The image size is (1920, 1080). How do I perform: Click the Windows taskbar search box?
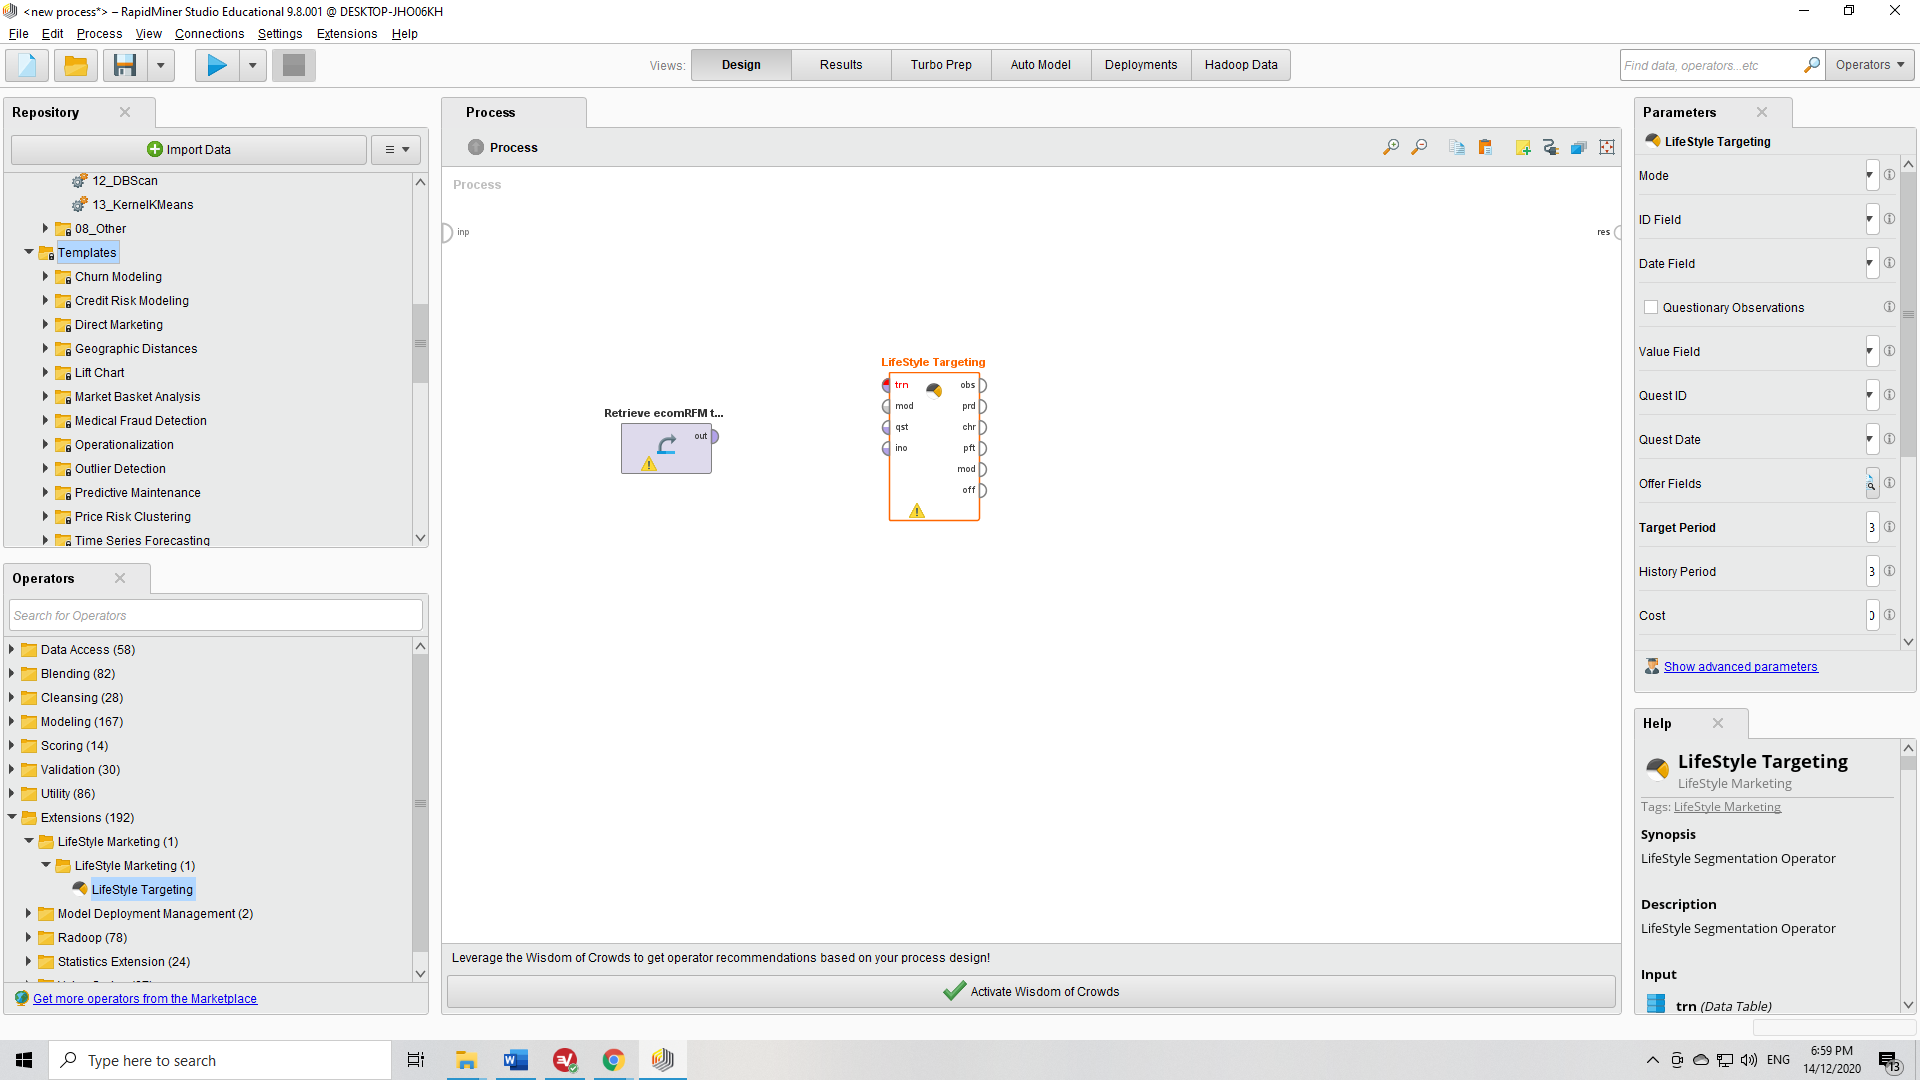click(220, 1060)
